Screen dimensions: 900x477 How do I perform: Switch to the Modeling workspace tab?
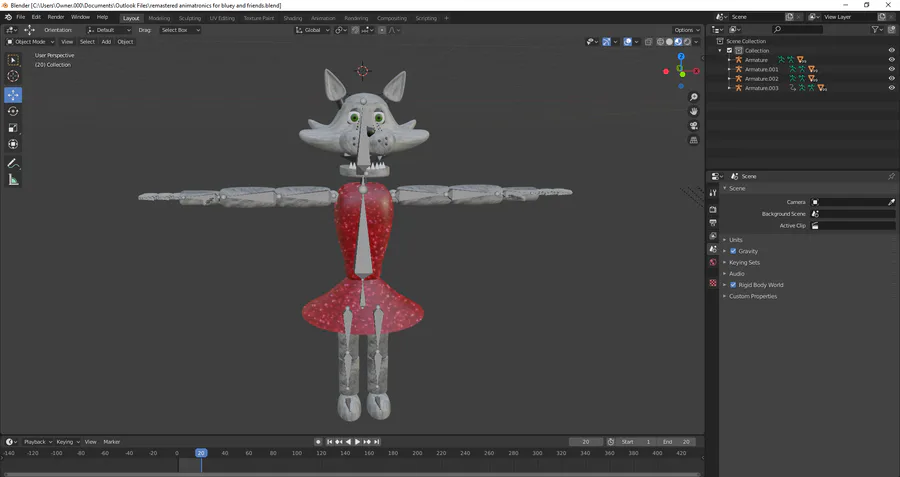tap(159, 18)
